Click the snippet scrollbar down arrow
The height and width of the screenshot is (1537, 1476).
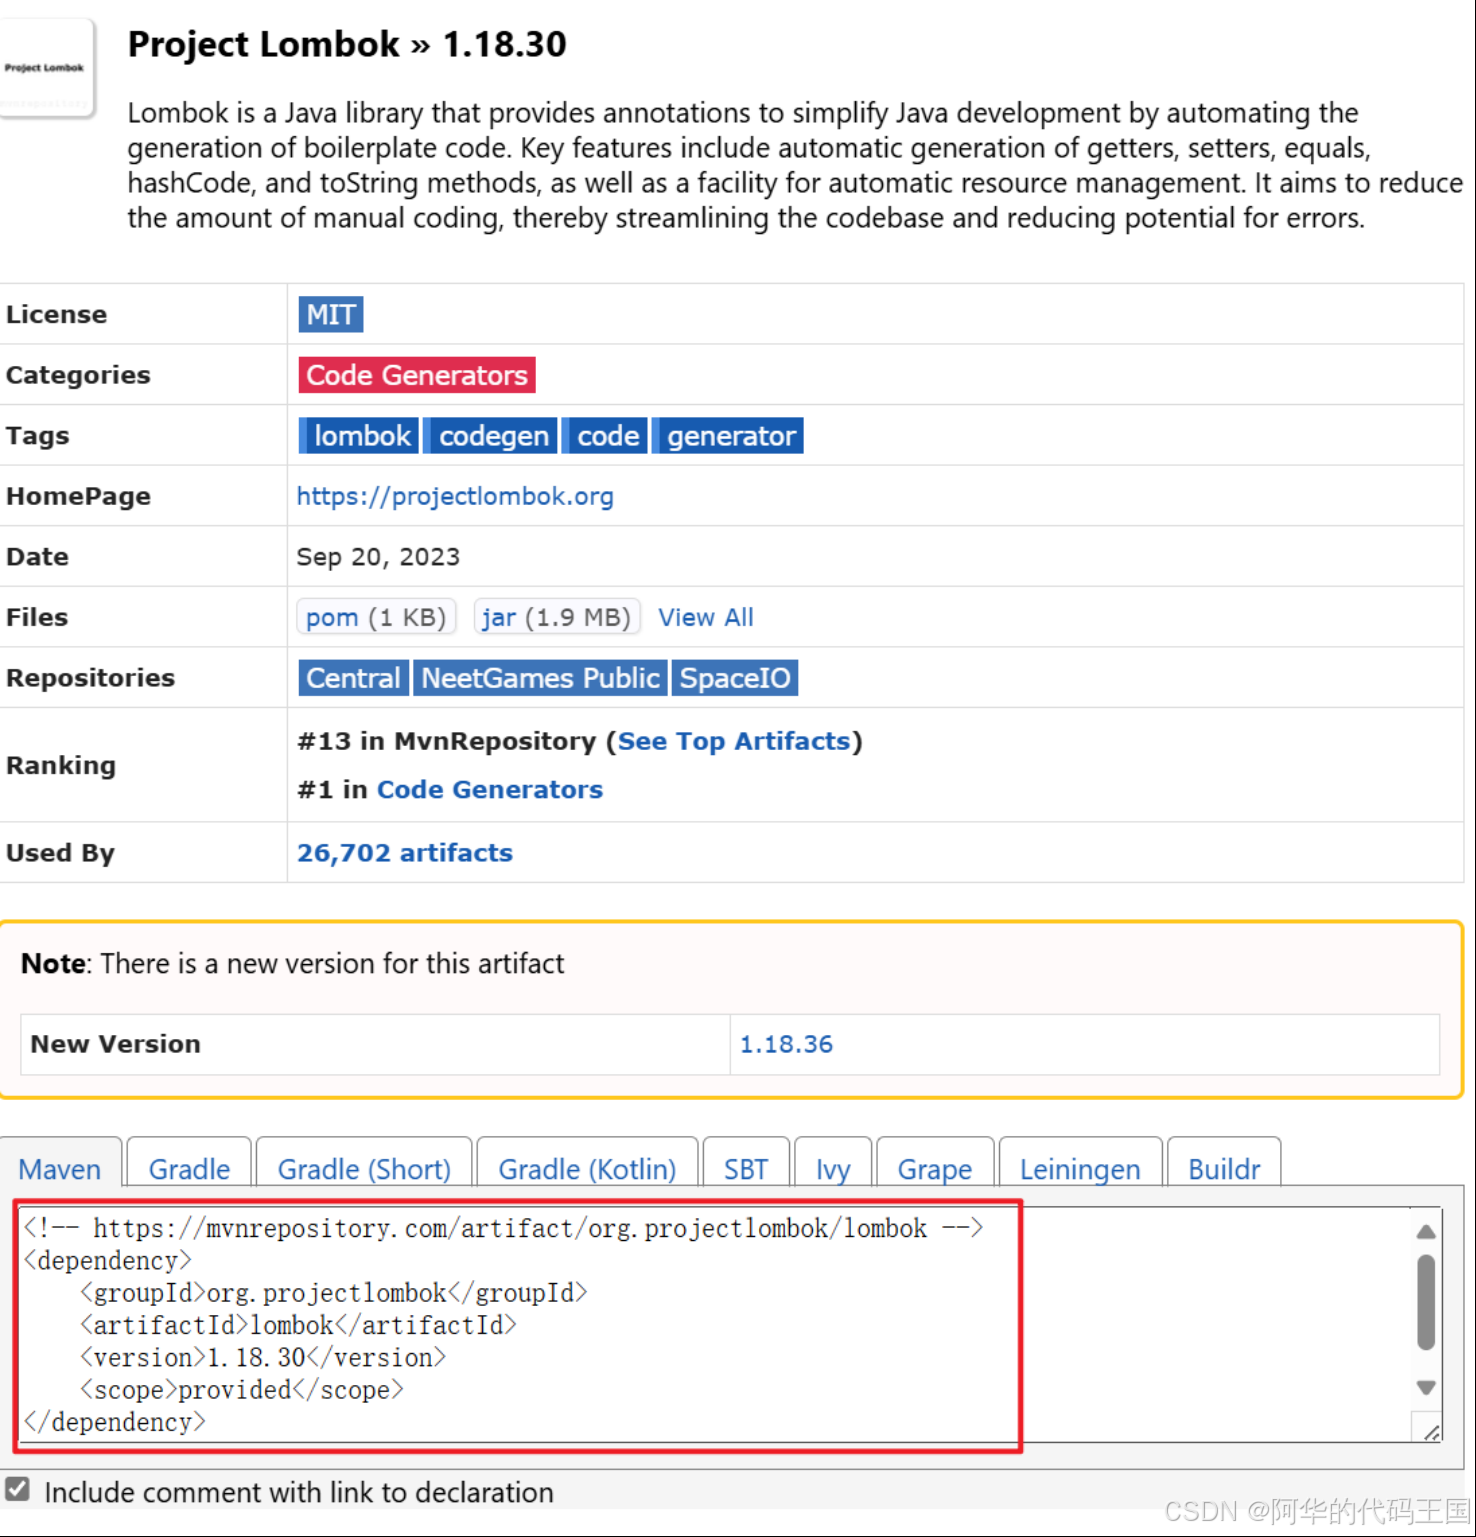click(x=1426, y=1387)
